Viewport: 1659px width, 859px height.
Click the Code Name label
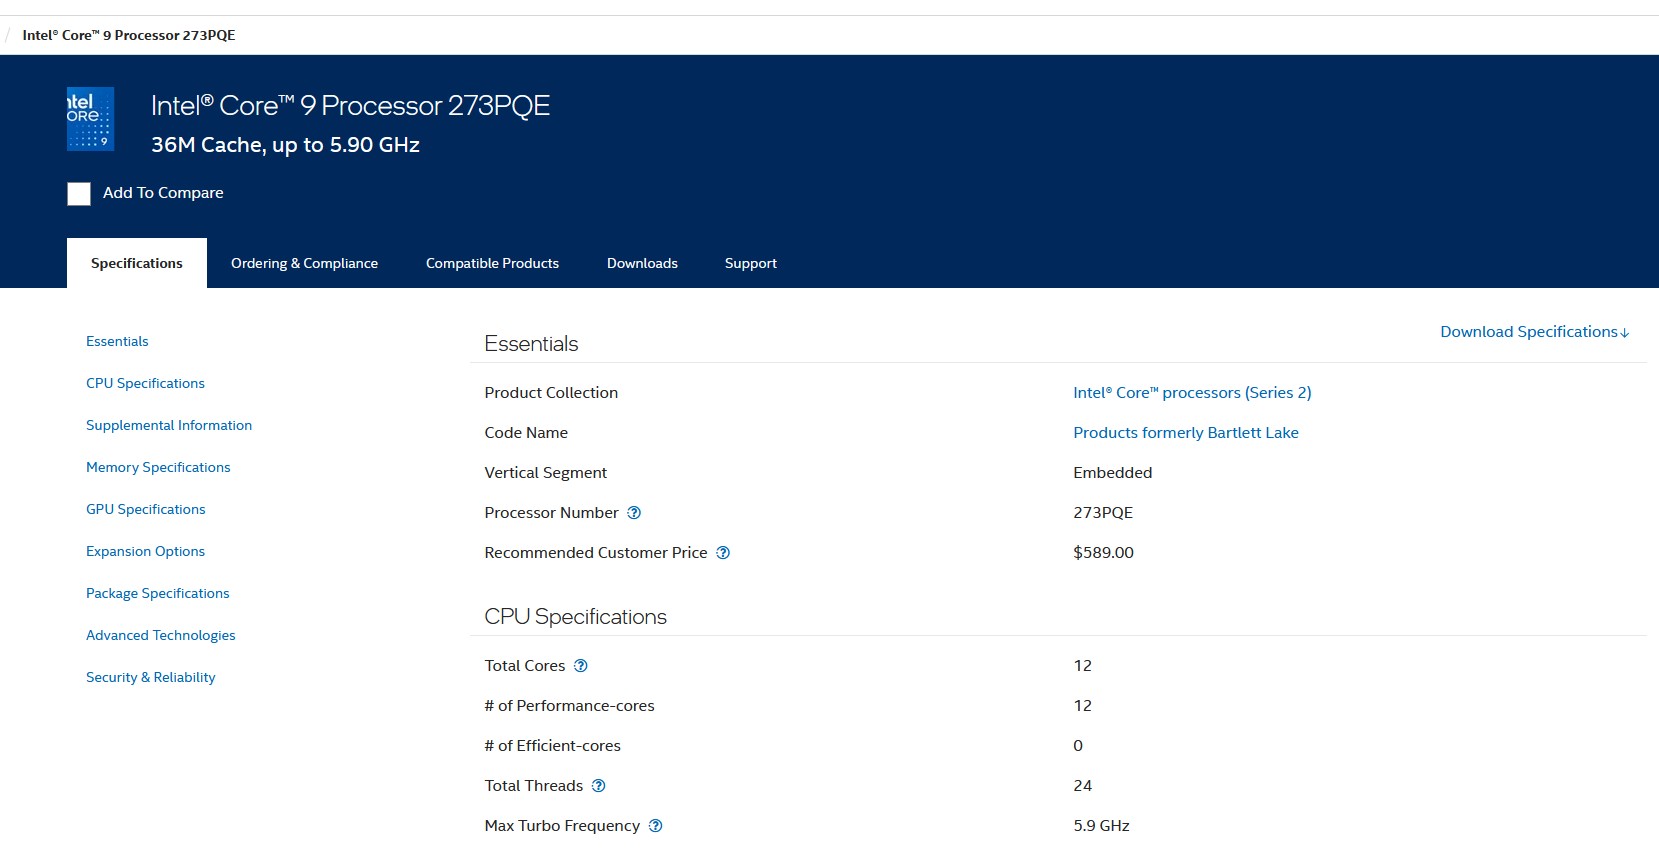click(x=526, y=433)
